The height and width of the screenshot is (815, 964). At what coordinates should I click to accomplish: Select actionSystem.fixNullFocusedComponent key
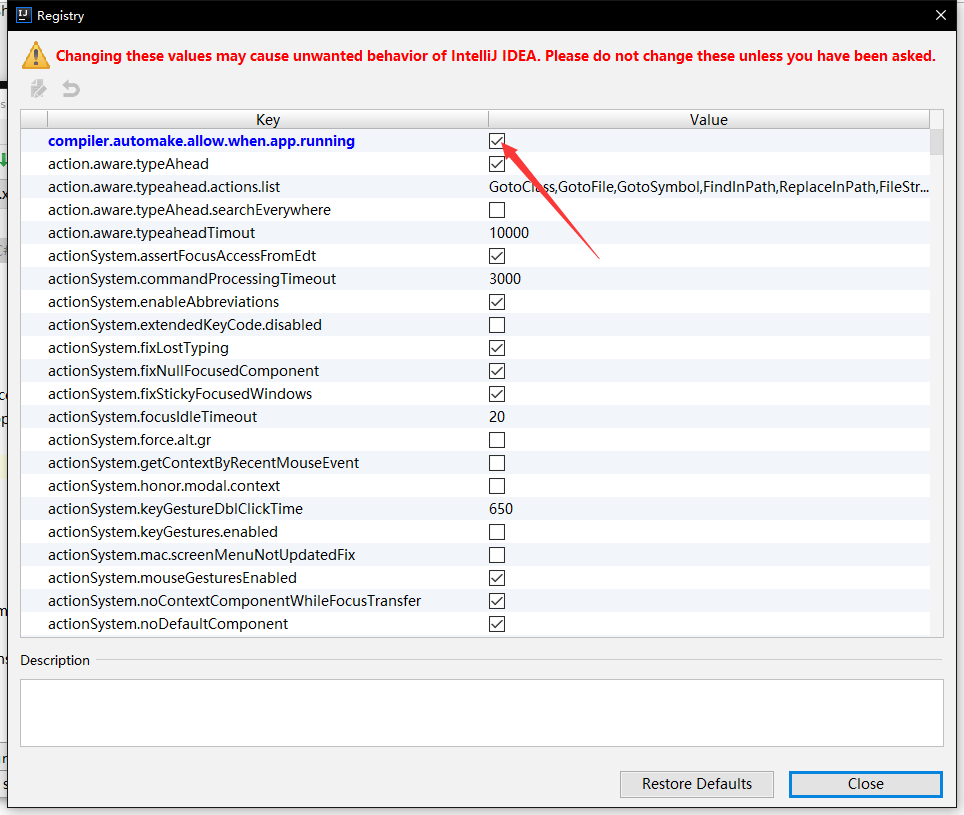183,371
